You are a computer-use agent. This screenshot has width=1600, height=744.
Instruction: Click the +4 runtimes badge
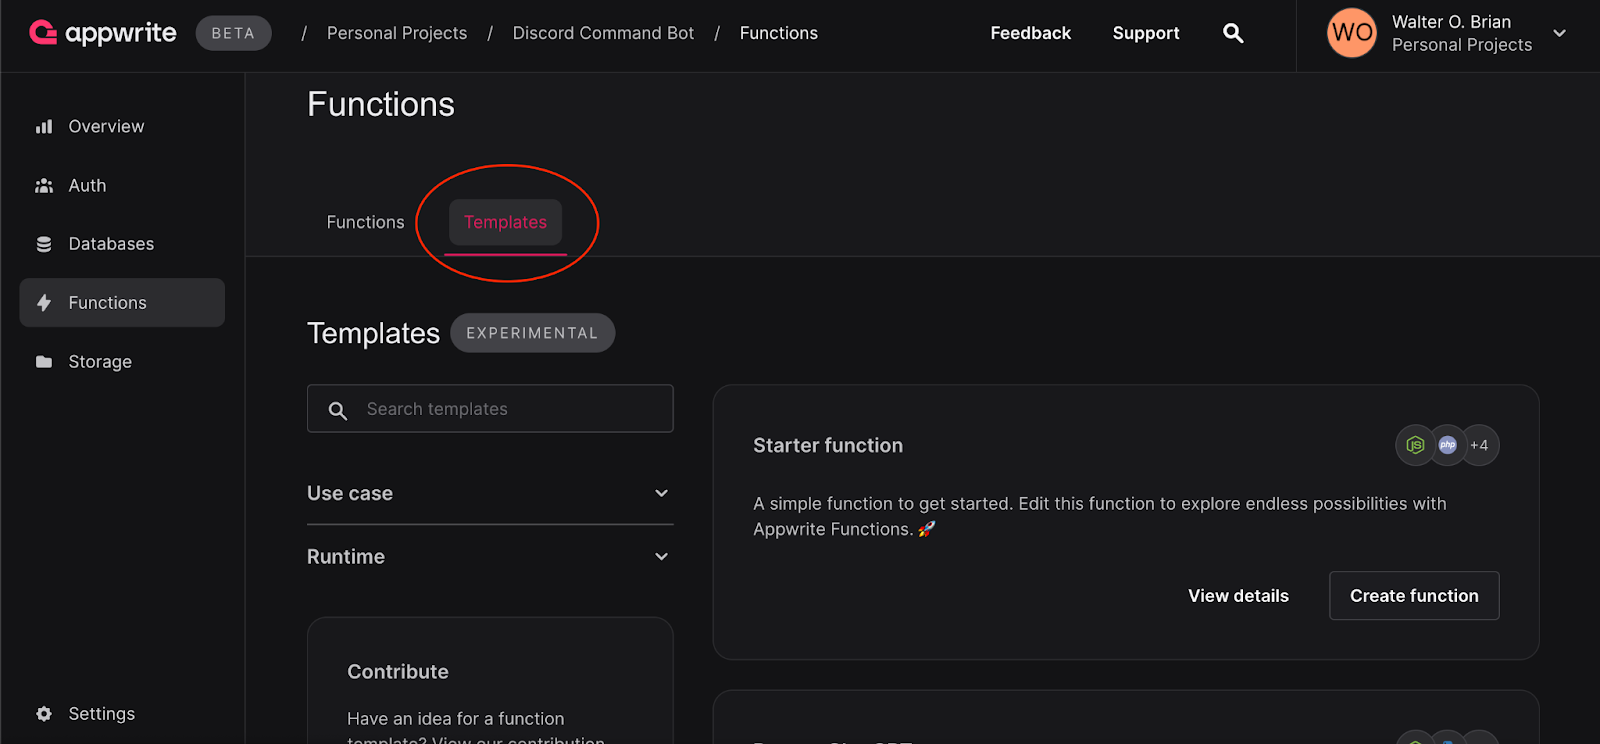(x=1480, y=445)
